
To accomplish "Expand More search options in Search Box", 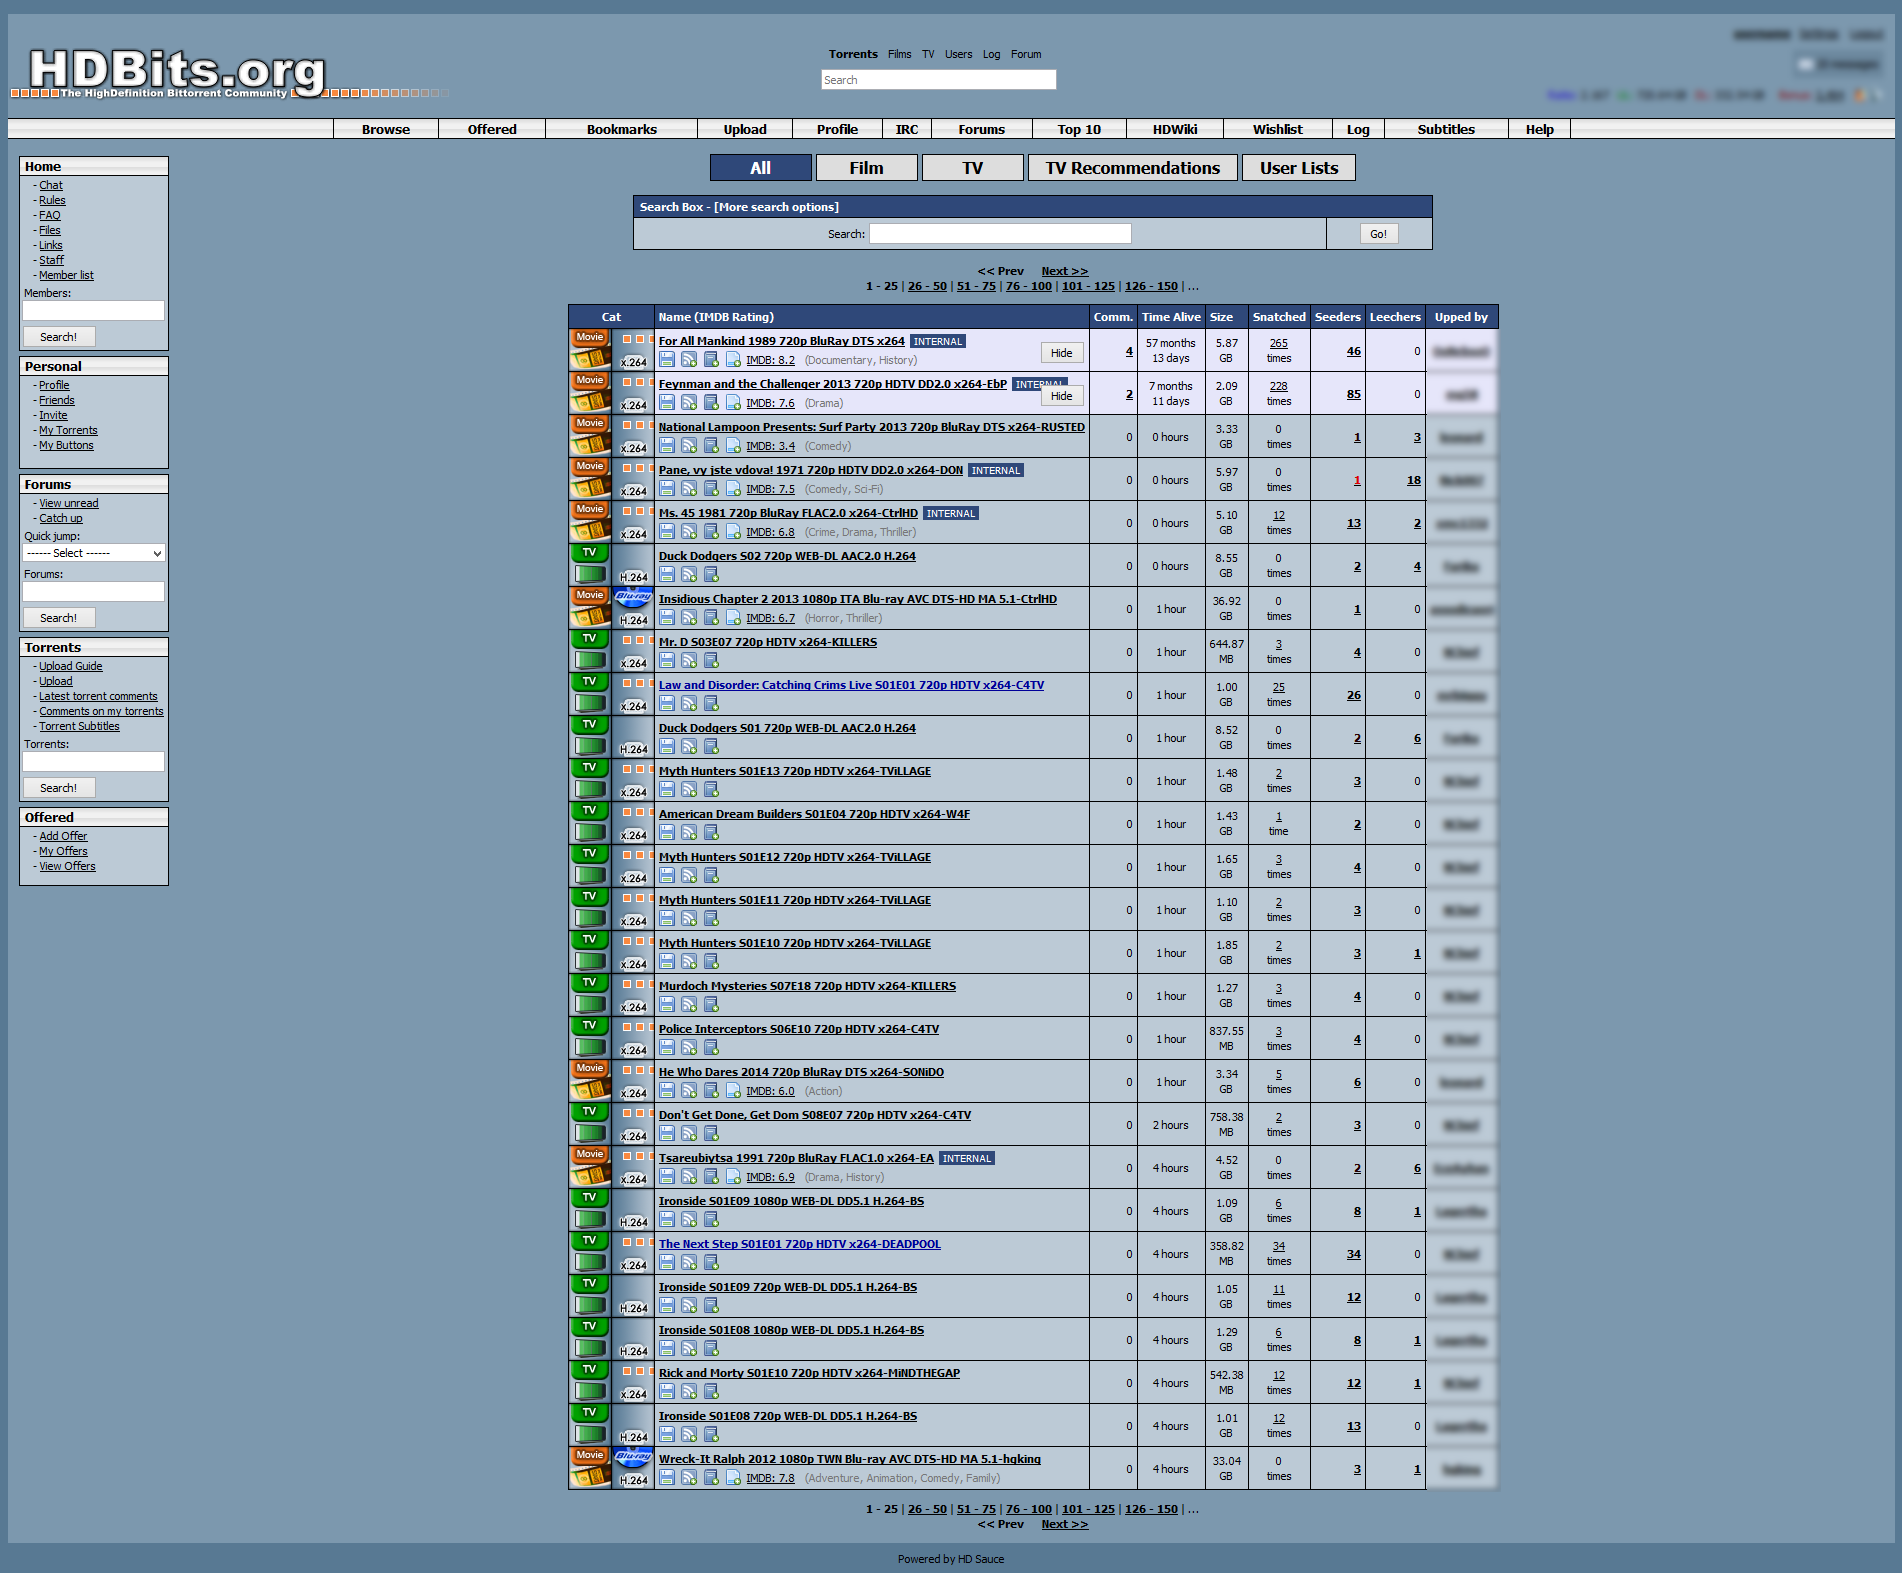I will click(776, 207).
